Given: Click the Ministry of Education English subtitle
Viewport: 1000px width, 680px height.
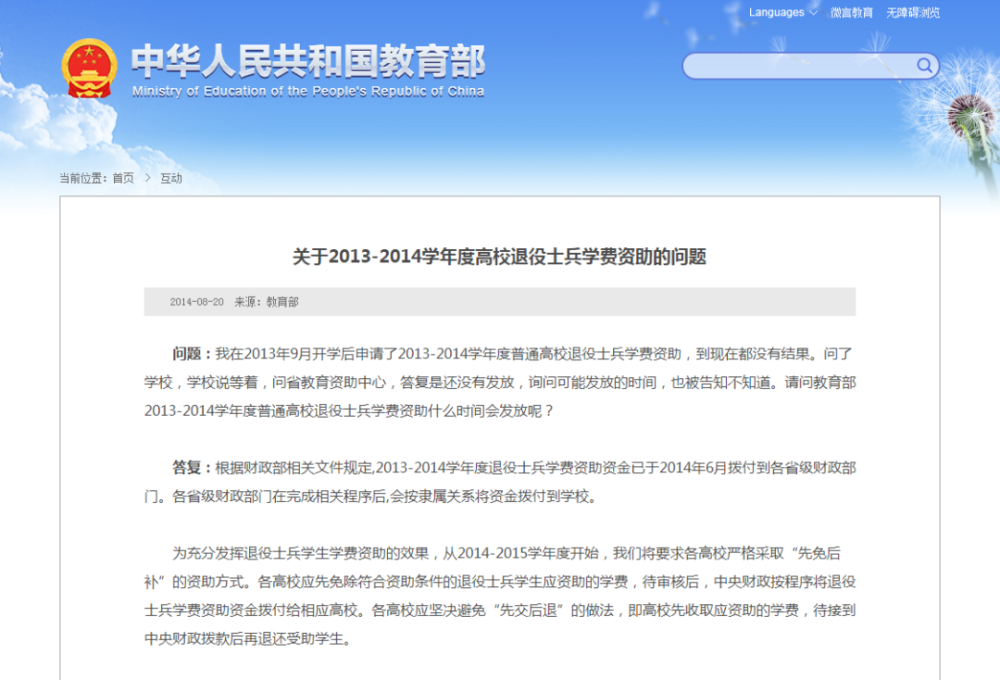Looking at the screenshot, I should (308, 91).
